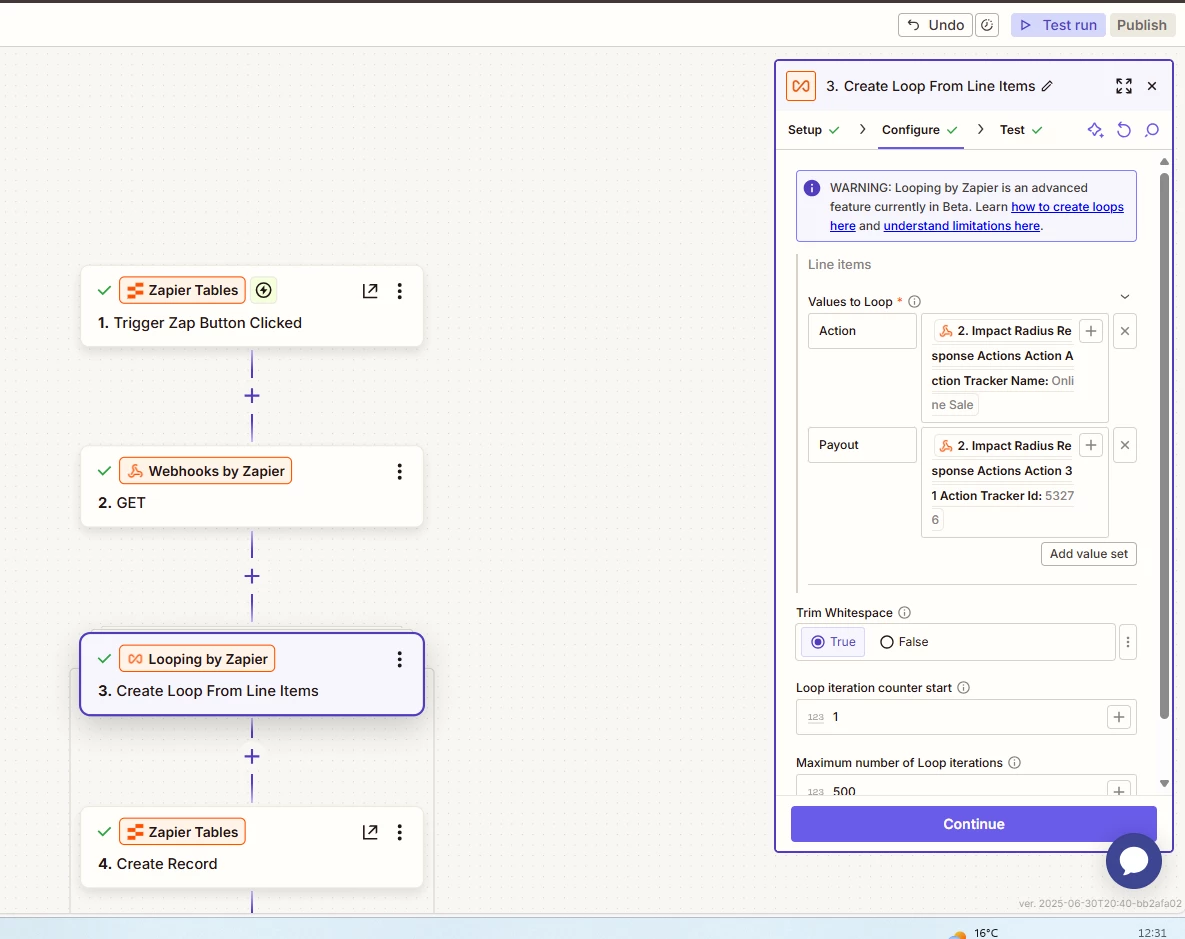Start a Test run
The height and width of the screenshot is (939, 1185).
[1058, 25]
